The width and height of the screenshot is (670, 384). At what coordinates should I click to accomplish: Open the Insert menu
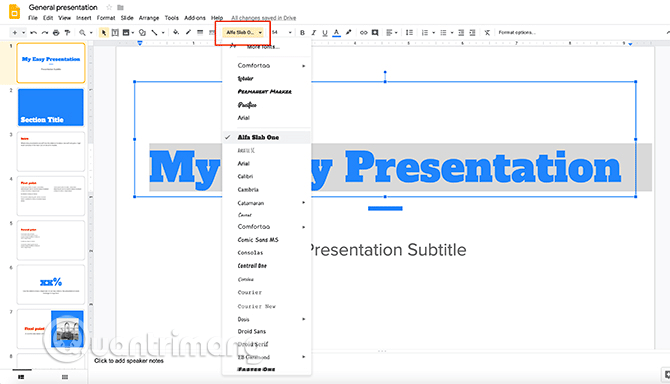(x=84, y=18)
